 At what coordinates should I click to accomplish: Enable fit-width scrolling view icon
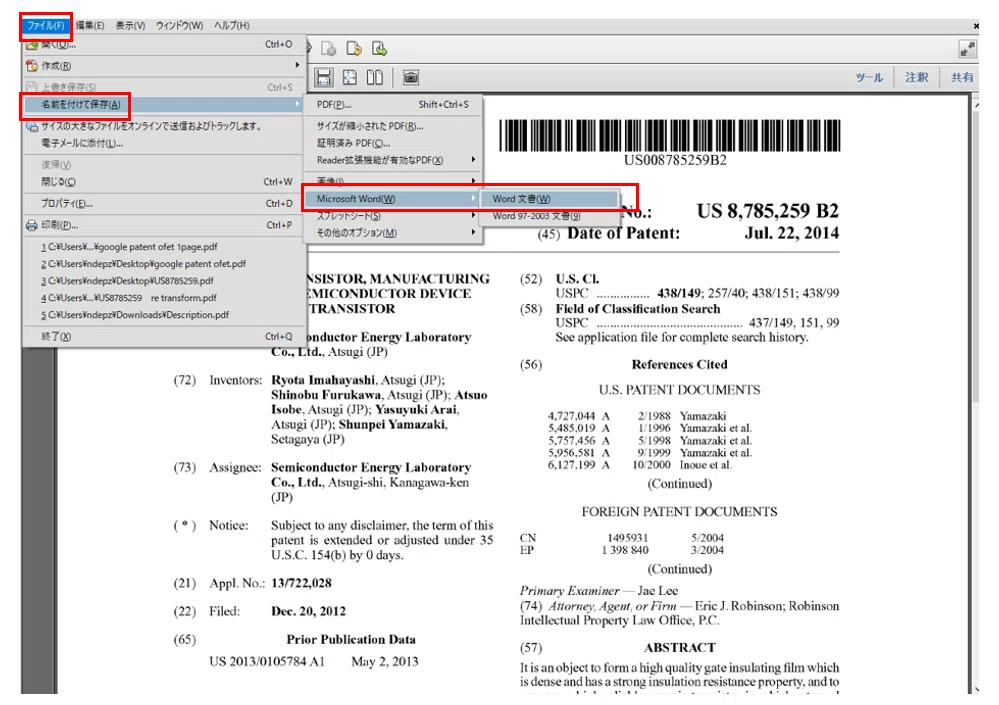(324, 78)
